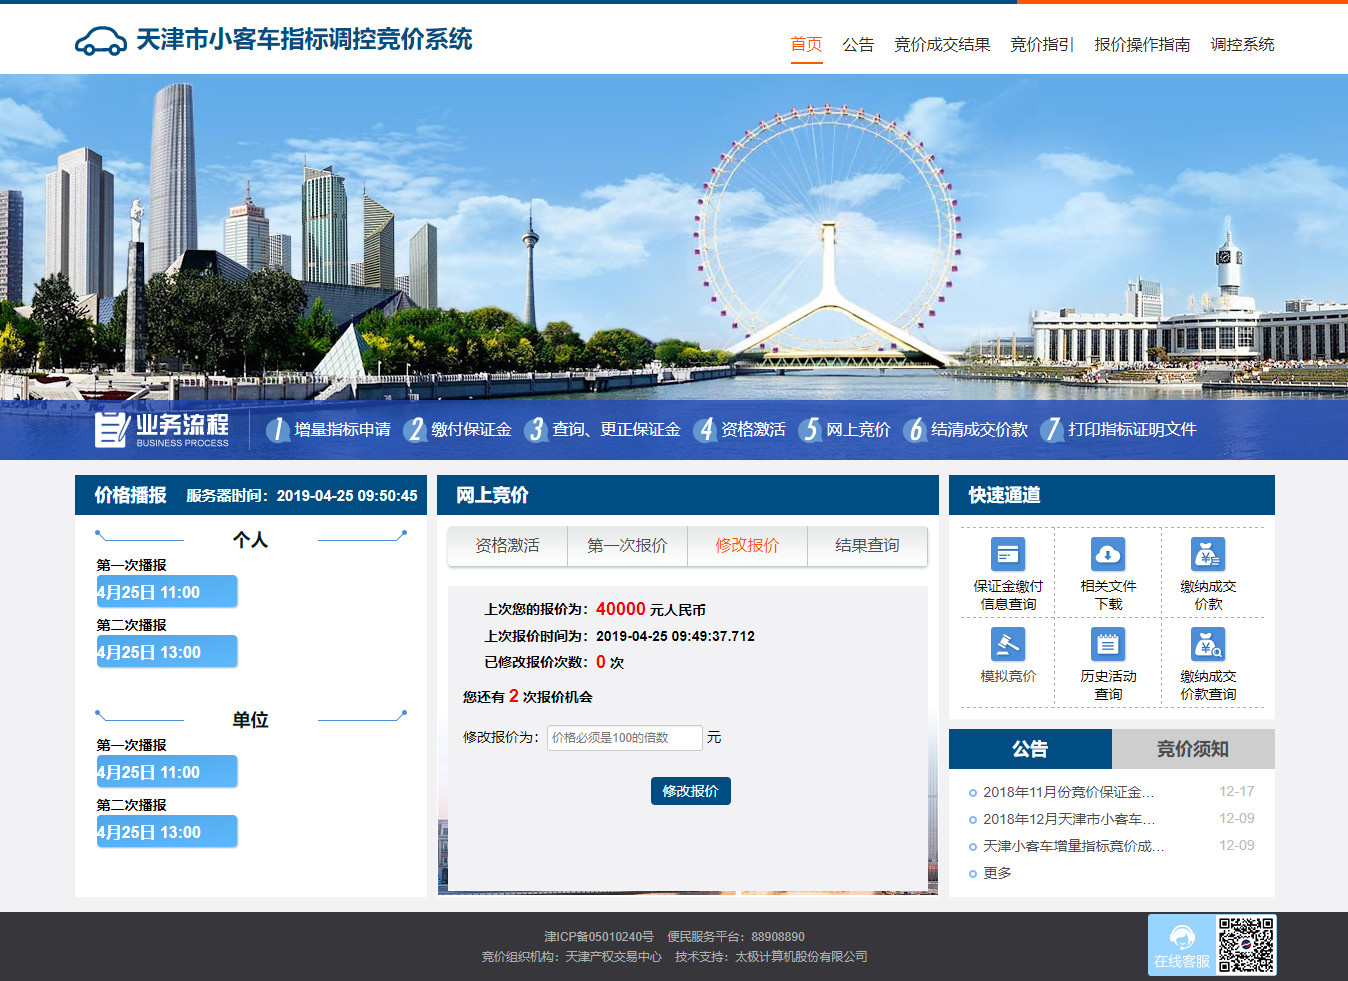1348x981 pixels.
Task: Open notice 天津小客车增量指标竞价成
Action: coord(1073,846)
